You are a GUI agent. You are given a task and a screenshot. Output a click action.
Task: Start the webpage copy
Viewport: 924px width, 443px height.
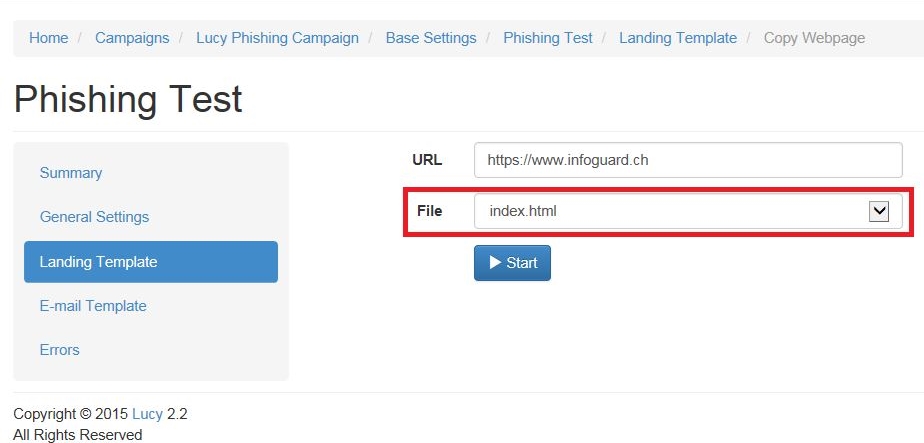click(x=512, y=263)
